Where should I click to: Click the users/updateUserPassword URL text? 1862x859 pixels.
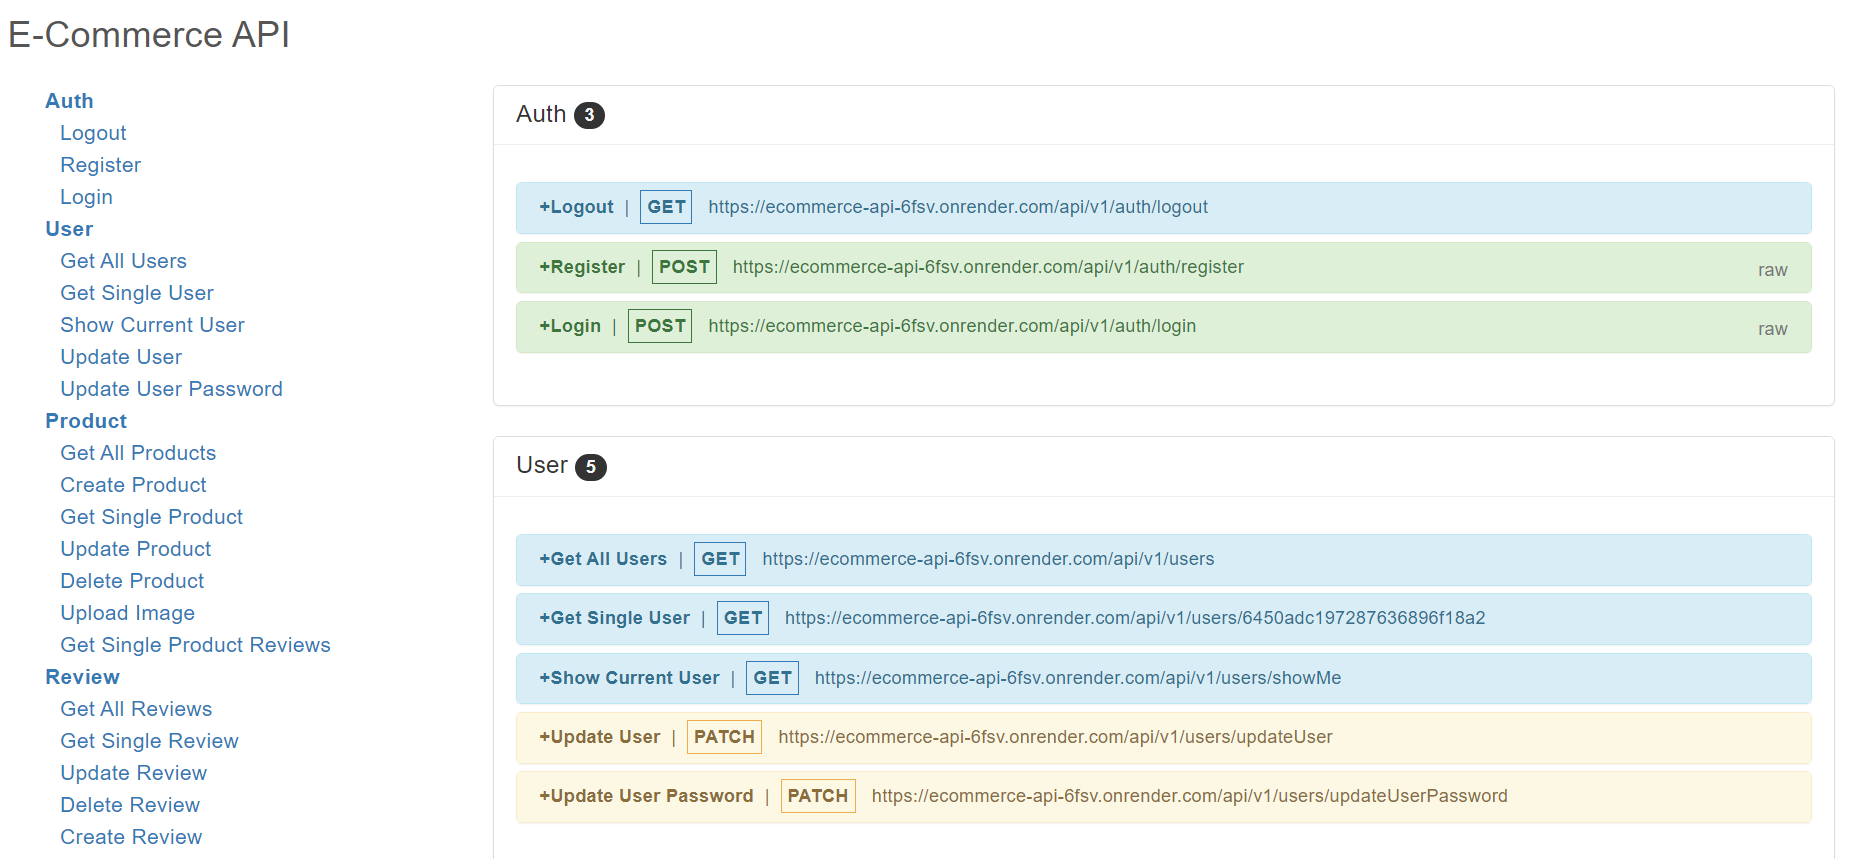coord(1189,796)
